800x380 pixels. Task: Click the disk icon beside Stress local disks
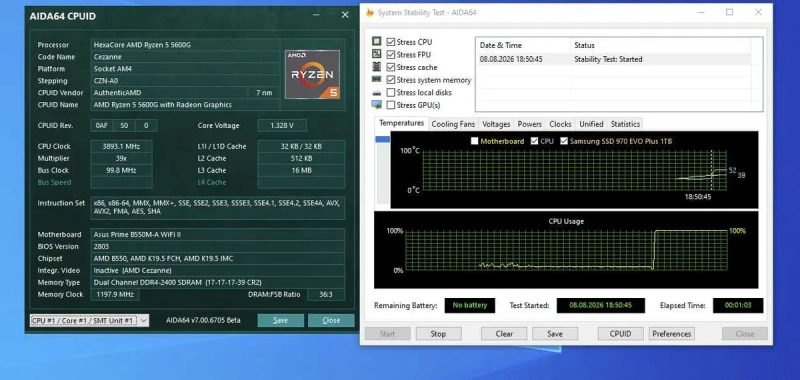[x=377, y=92]
